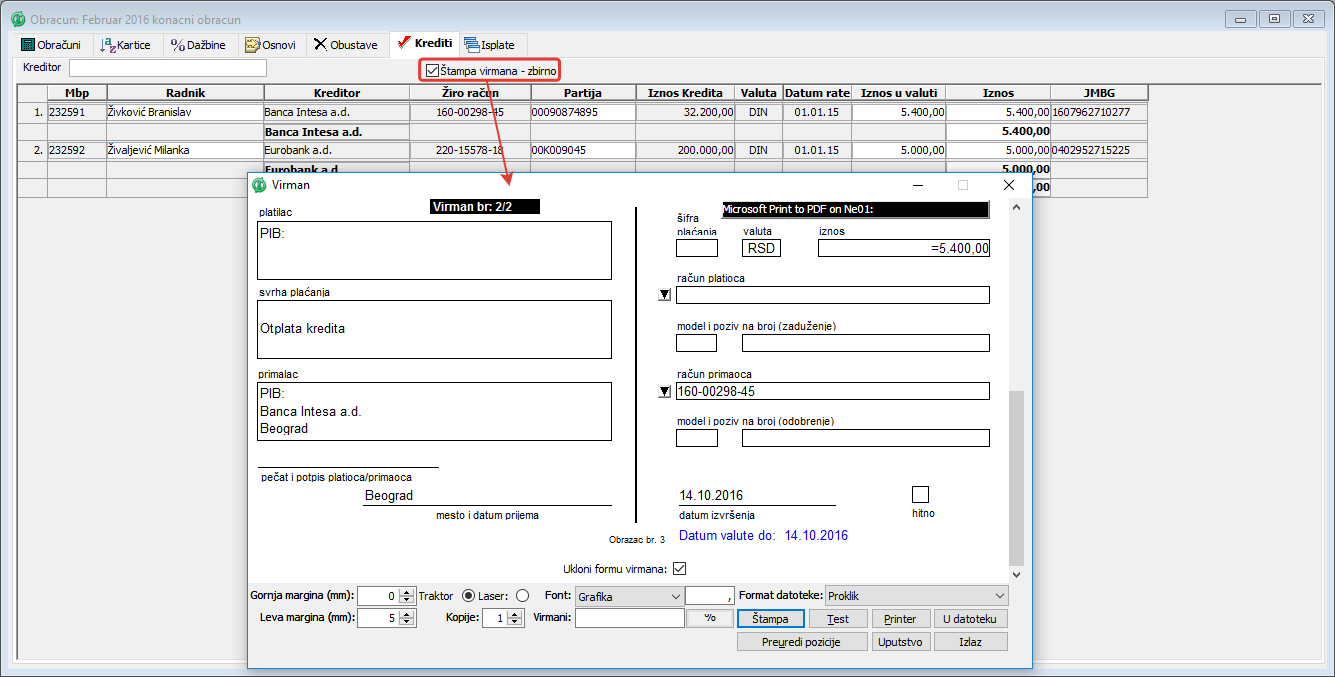Increase Gornja margina value
1335x677 pixels.
(x=407, y=592)
